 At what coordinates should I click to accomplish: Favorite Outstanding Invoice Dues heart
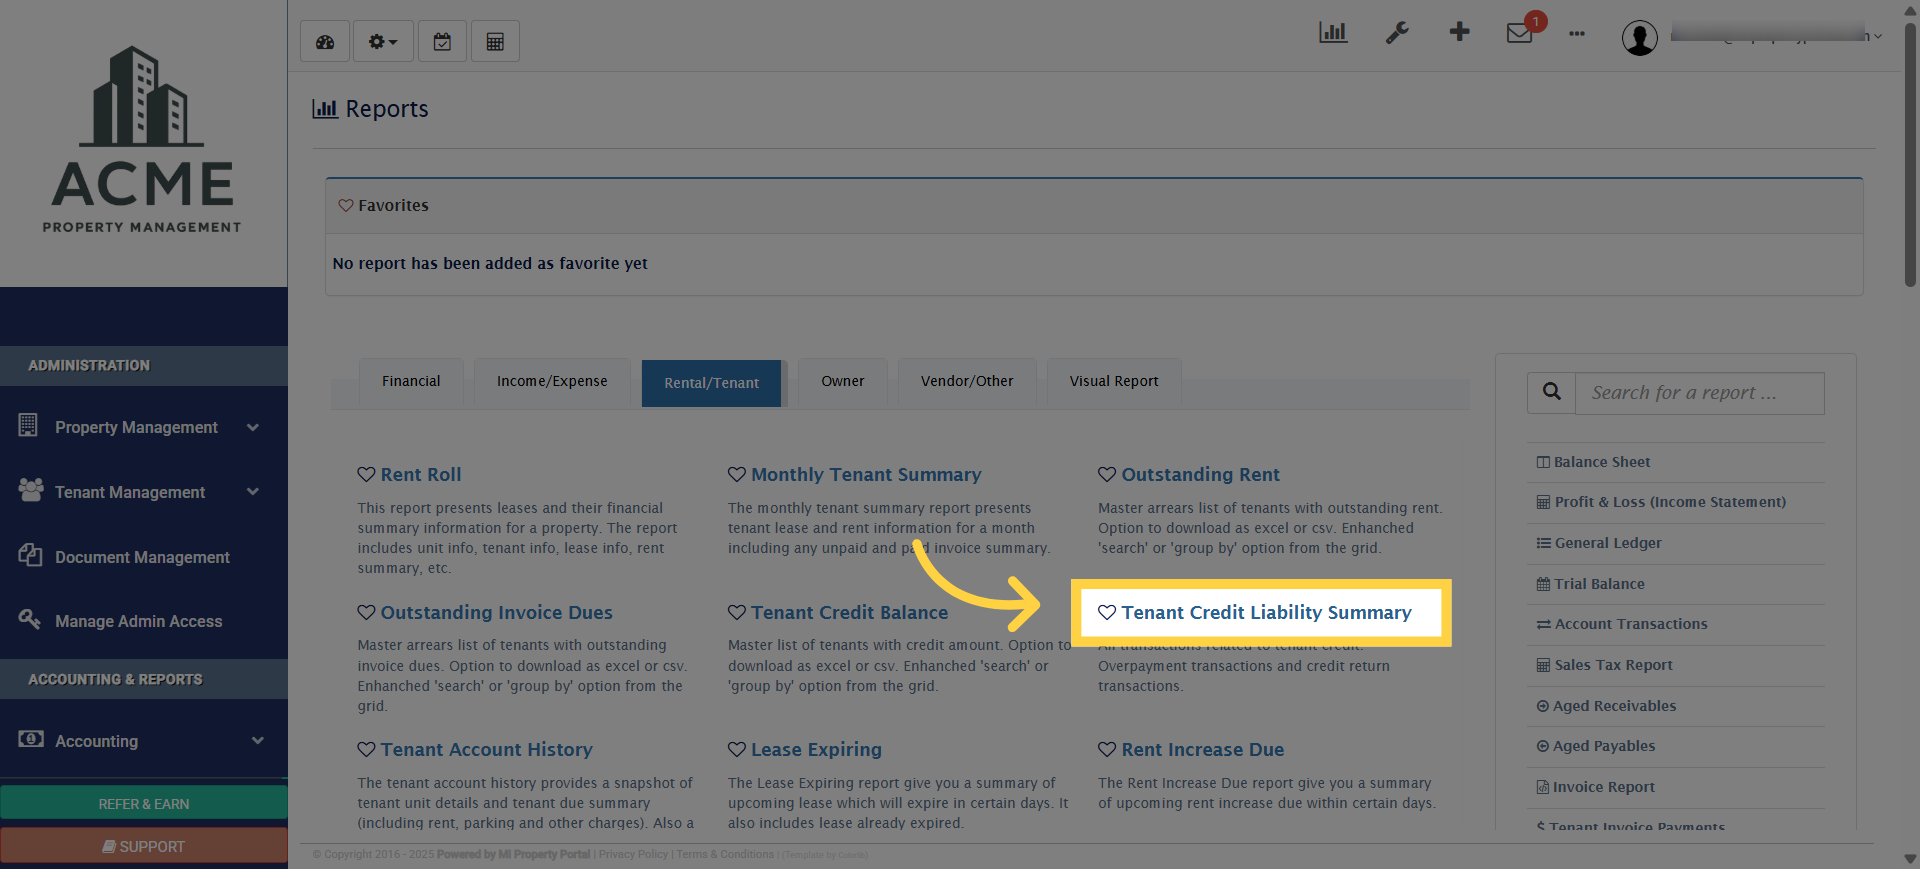pos(366,612)
